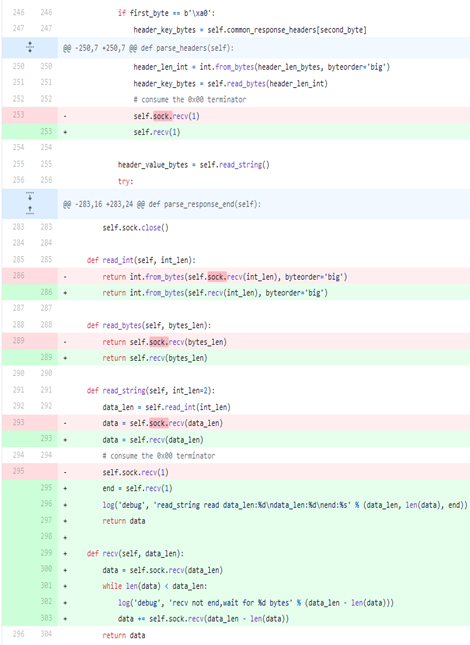This screenshot has width=470, height=645.
Task: Click removed 'return self.sock.recv(bytes_len)' line
Action: (164, 342)
